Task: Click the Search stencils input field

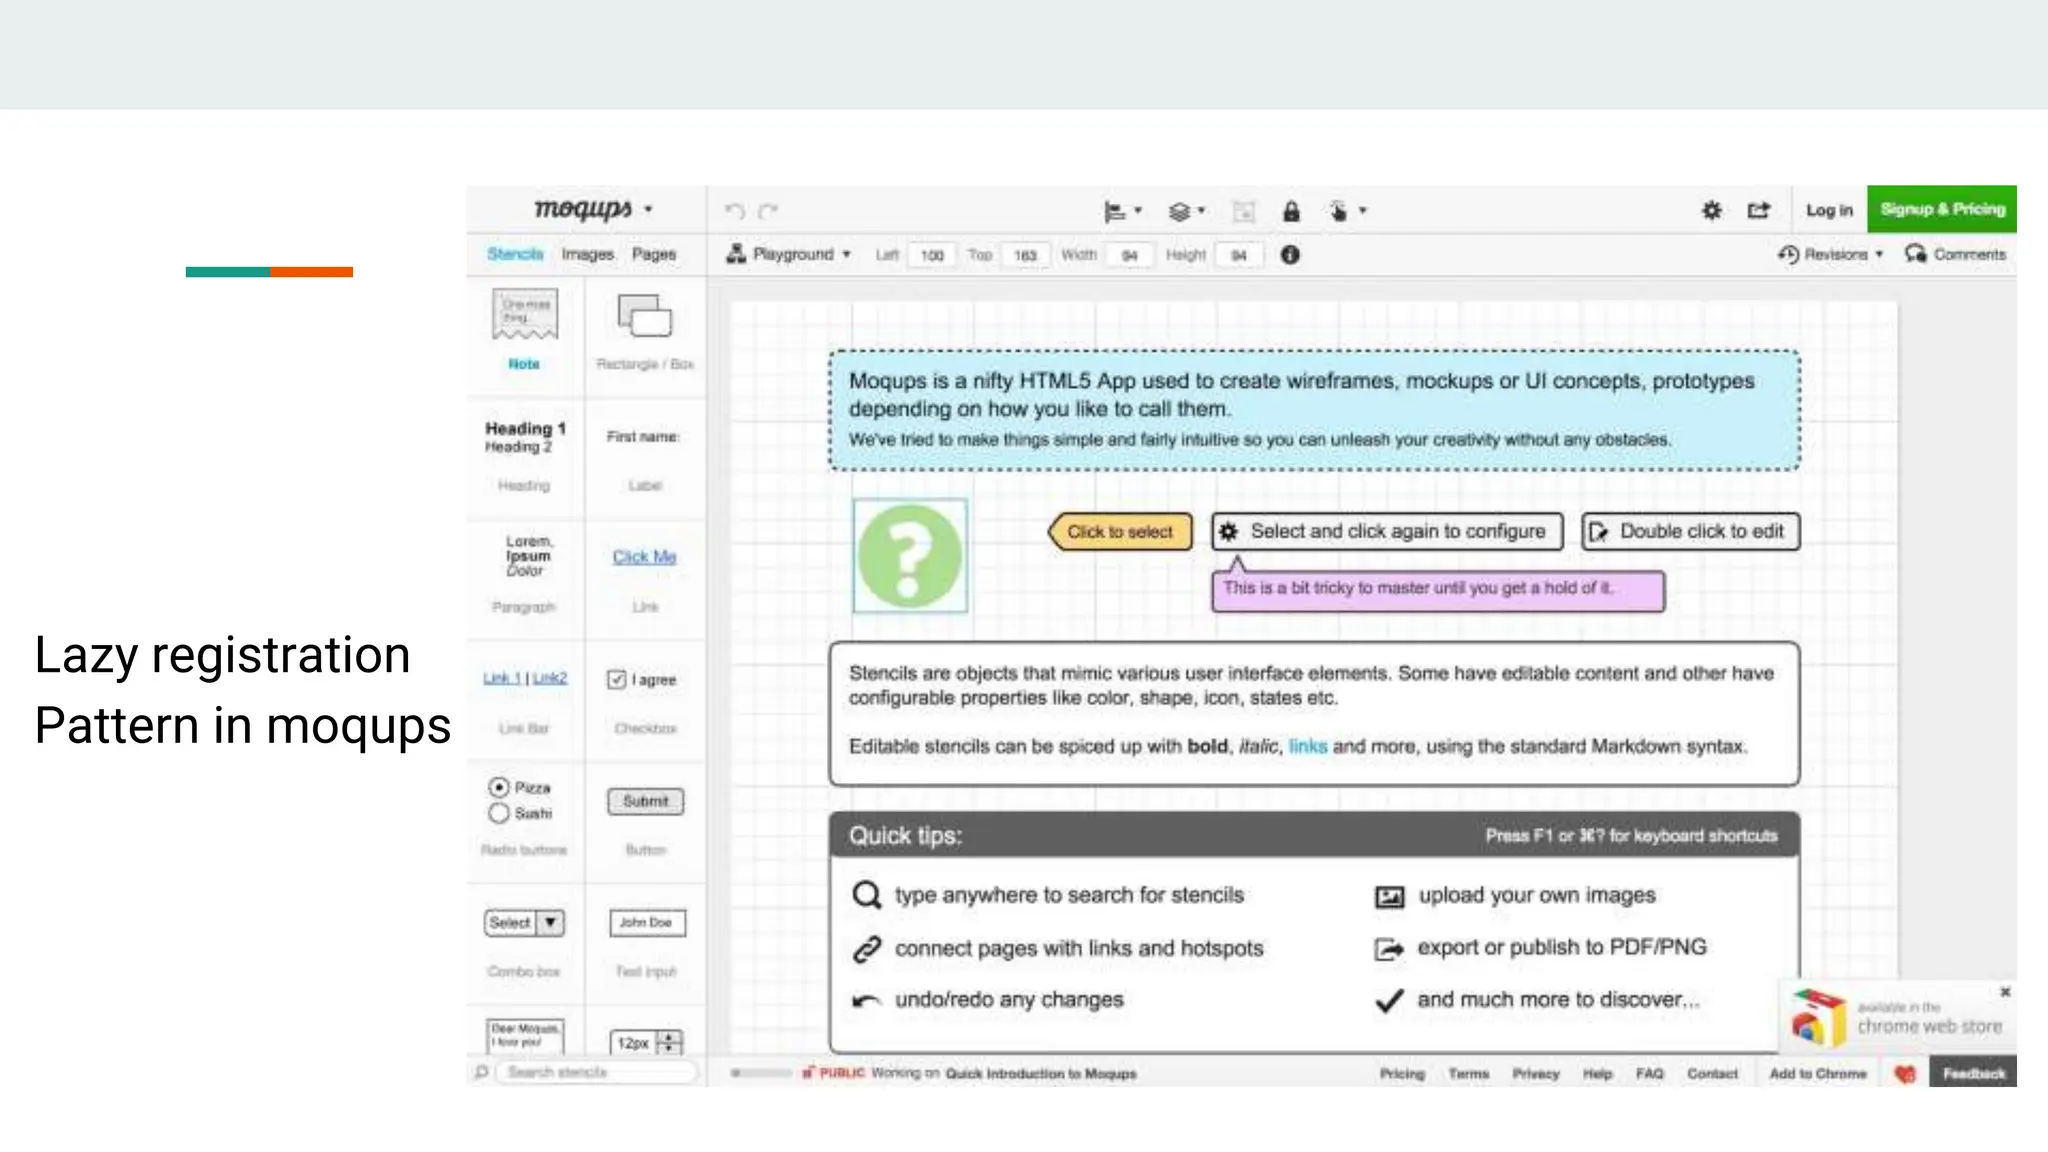Action: [x=595, y=1072]
